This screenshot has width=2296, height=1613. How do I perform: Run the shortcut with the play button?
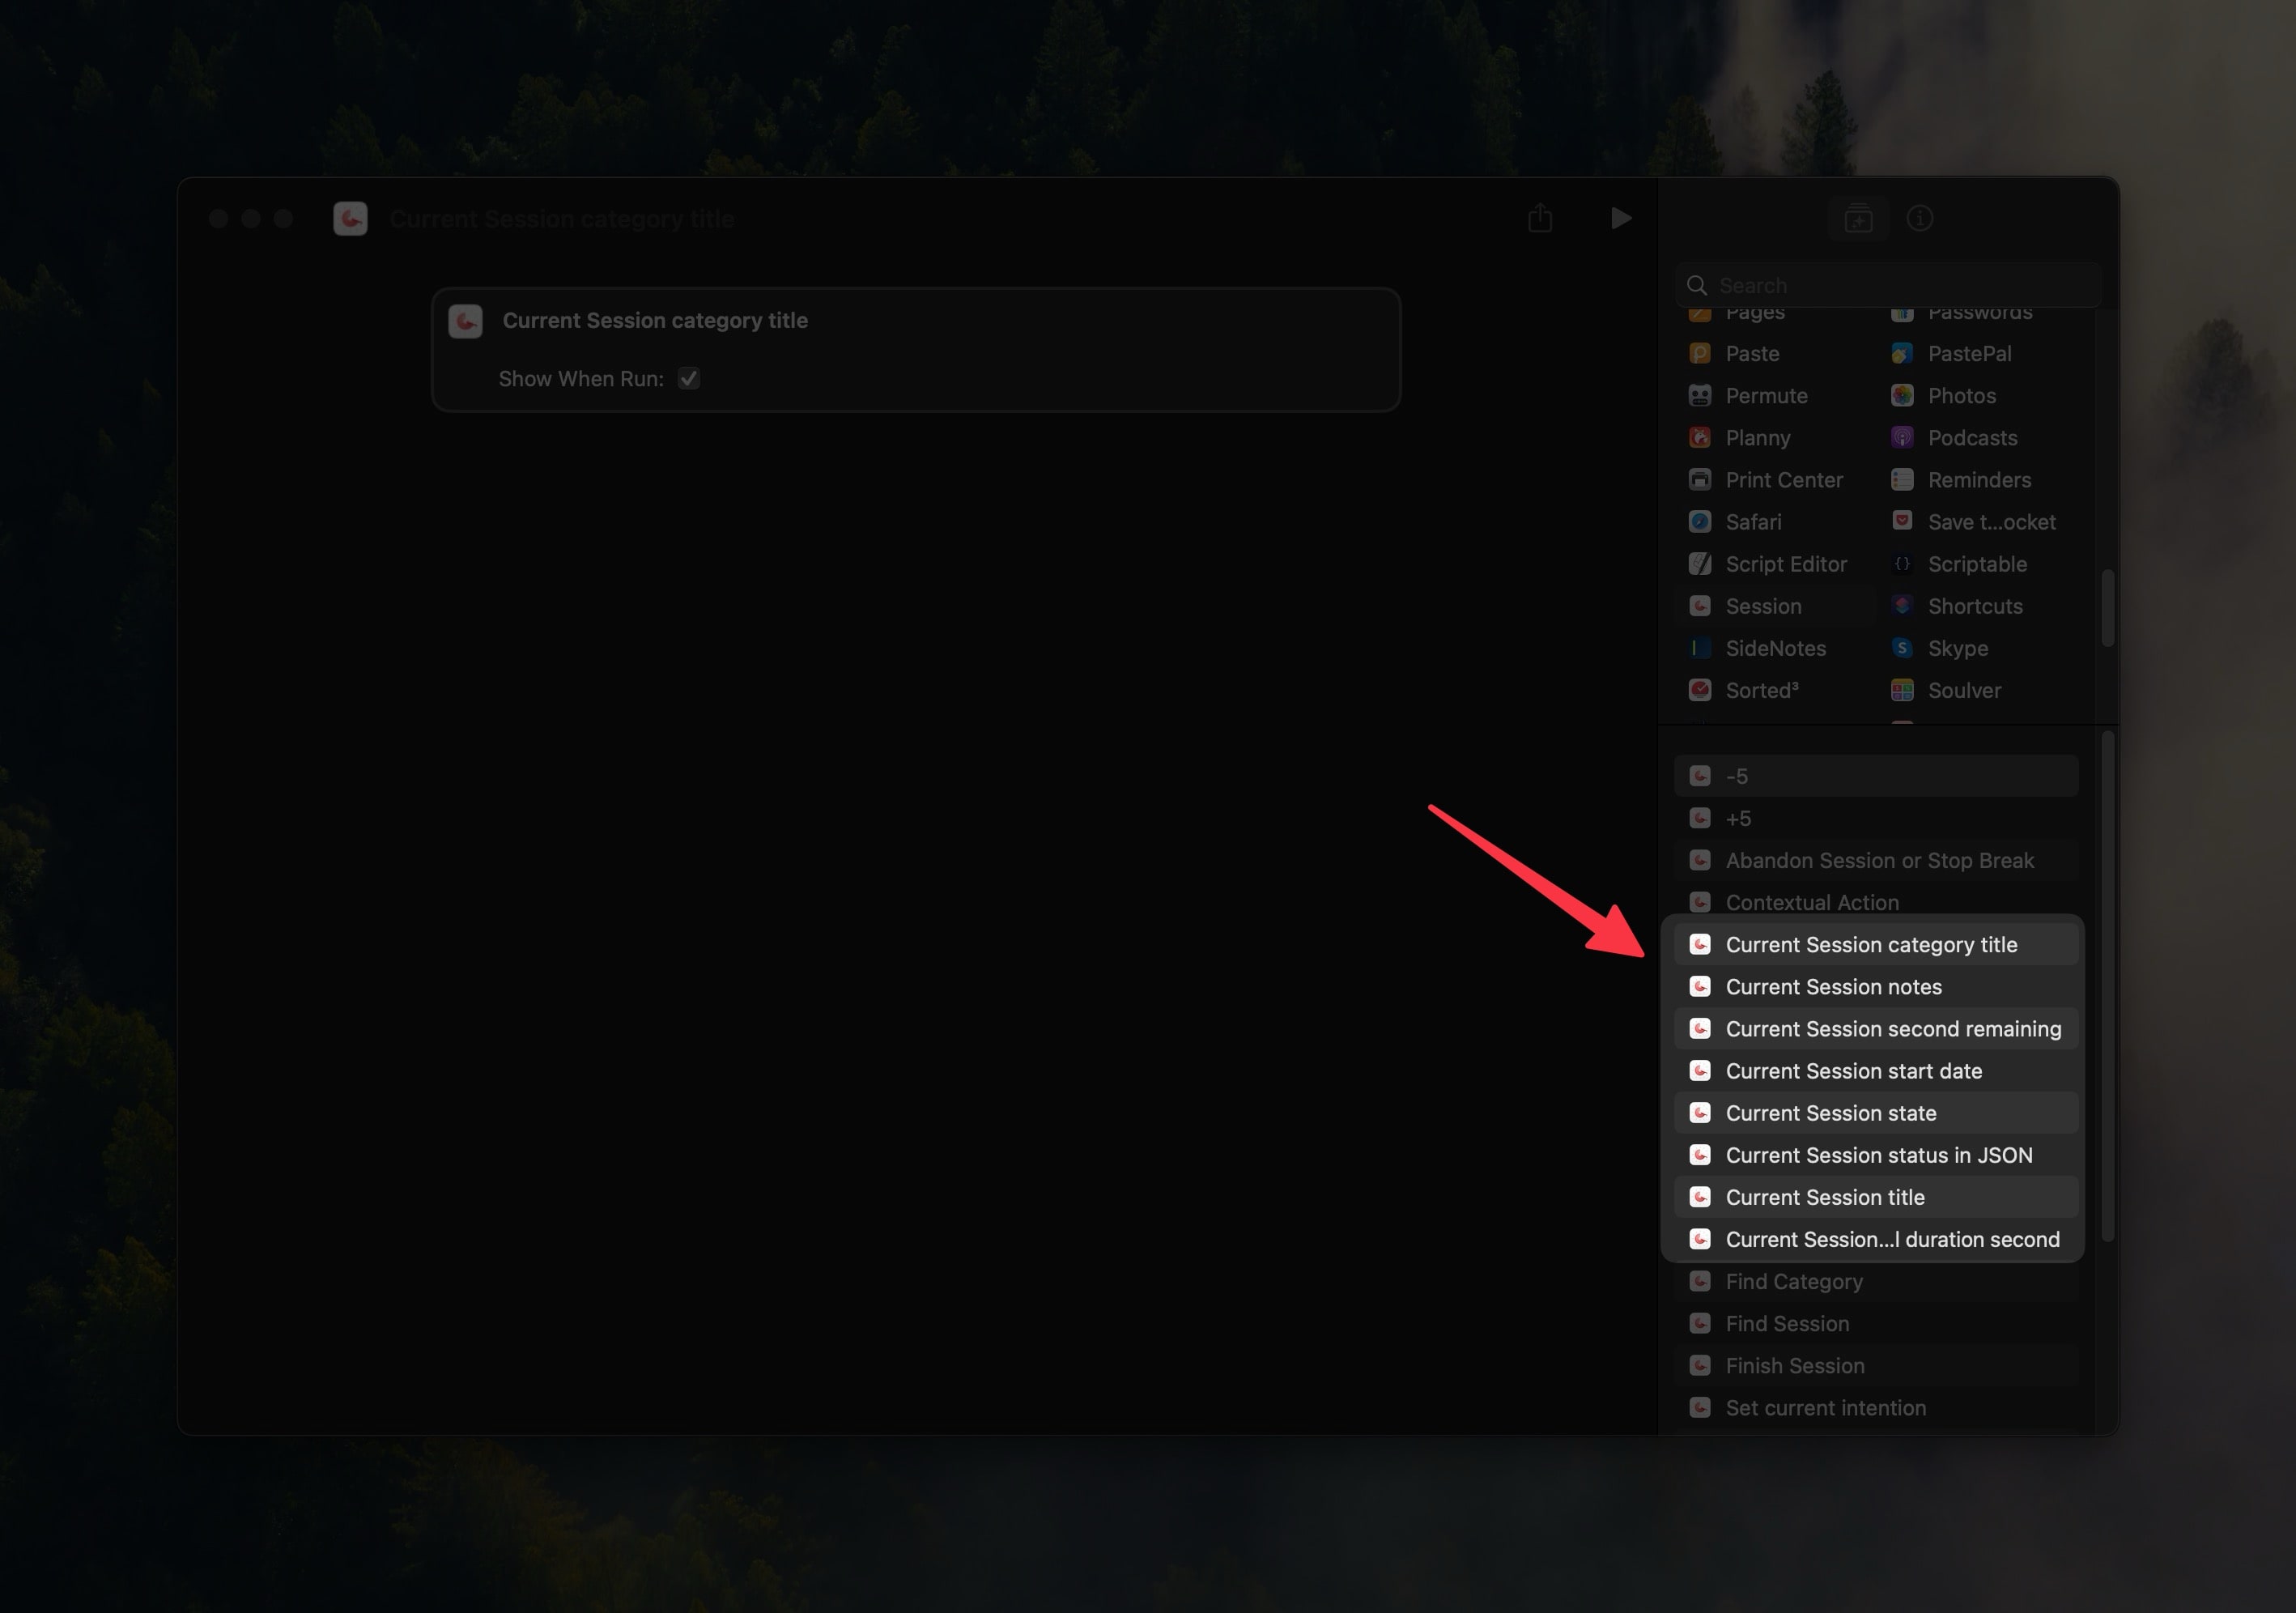[x=1620, y=218]
